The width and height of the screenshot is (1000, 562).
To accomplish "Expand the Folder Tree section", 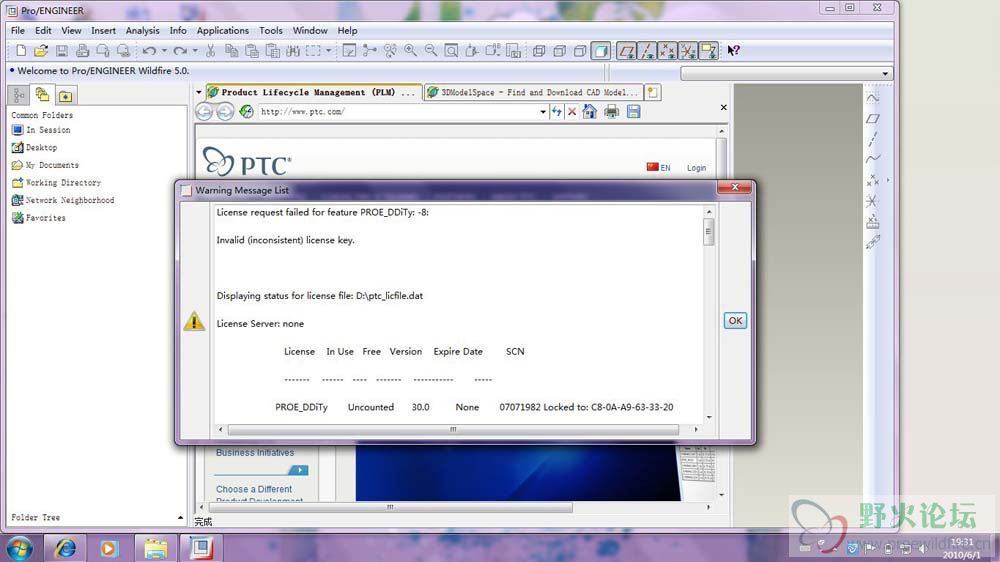I will coord(180,517).
